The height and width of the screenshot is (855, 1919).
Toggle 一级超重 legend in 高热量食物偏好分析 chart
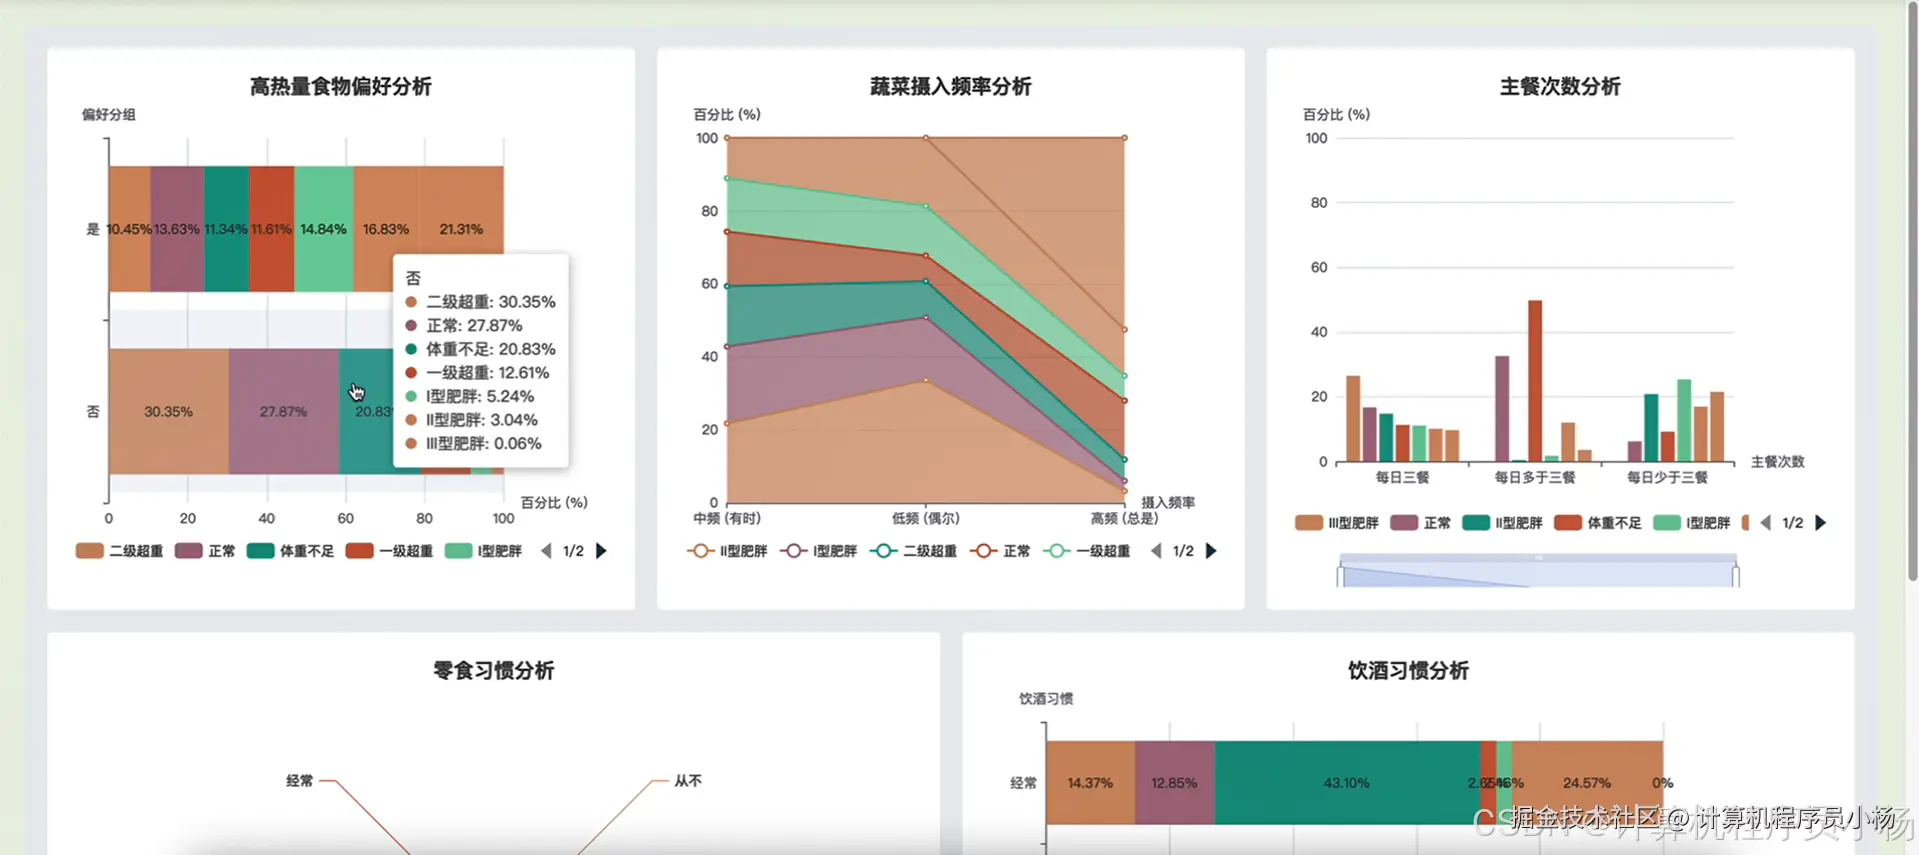pos(389,551)
